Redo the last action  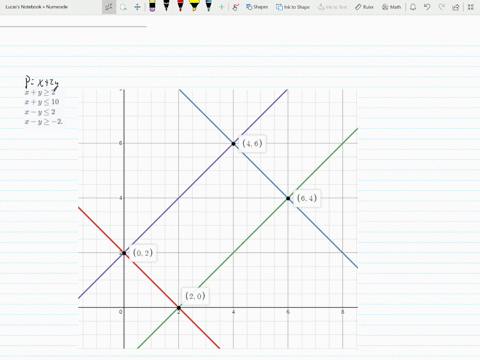(x=441, y=7)
